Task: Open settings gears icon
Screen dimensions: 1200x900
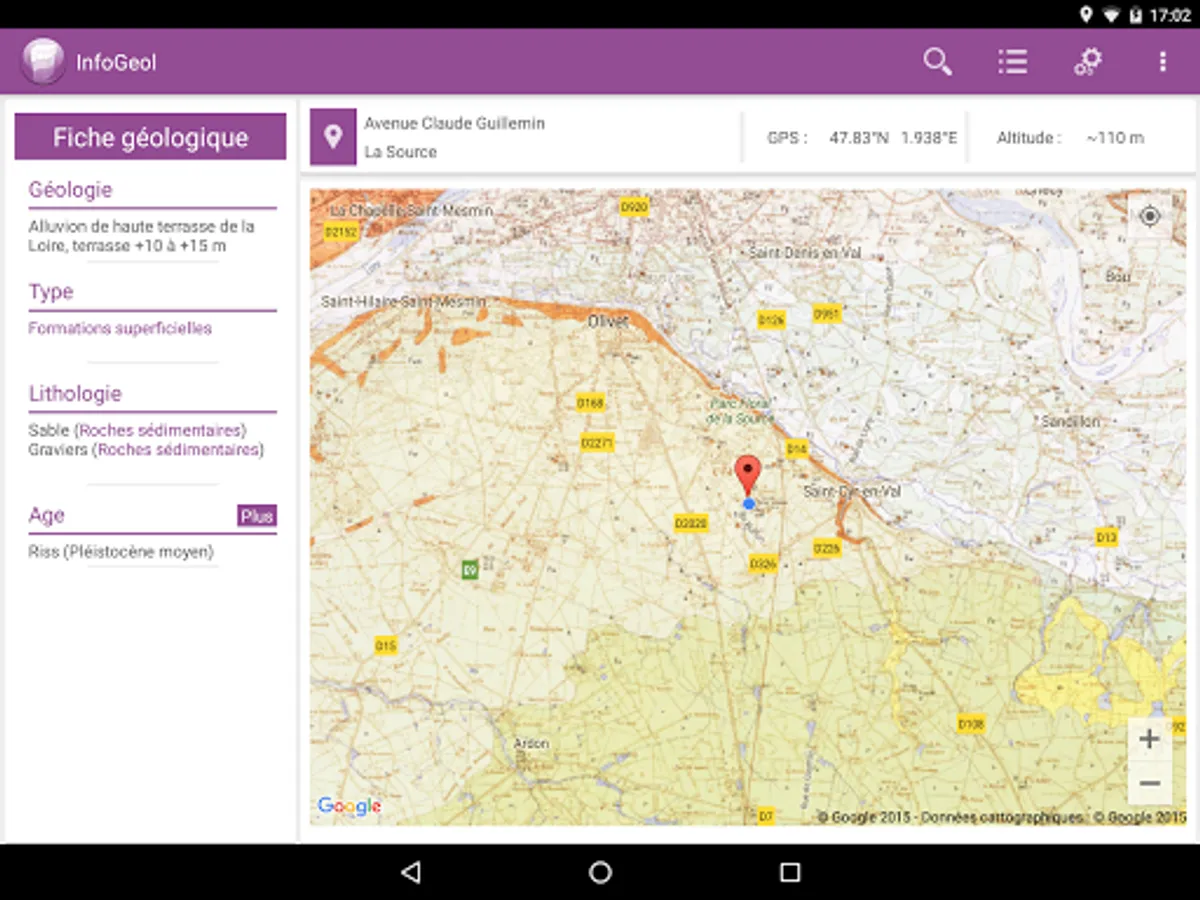Action: pyautogui.click(x=1087, y=62)
